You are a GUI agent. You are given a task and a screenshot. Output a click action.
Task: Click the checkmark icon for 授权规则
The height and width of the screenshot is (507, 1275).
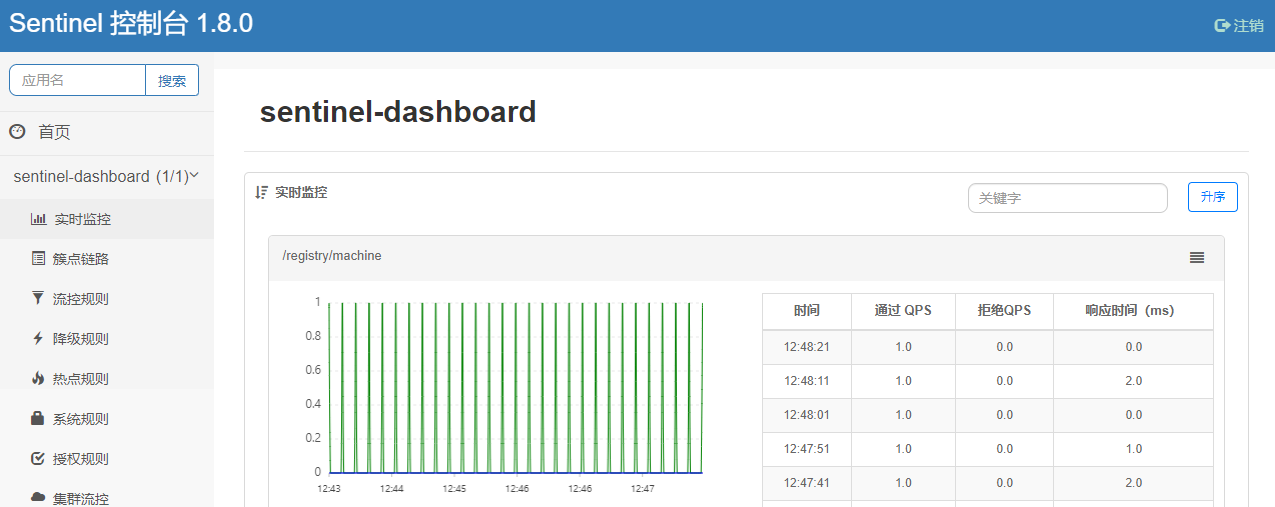click(38, 458)
